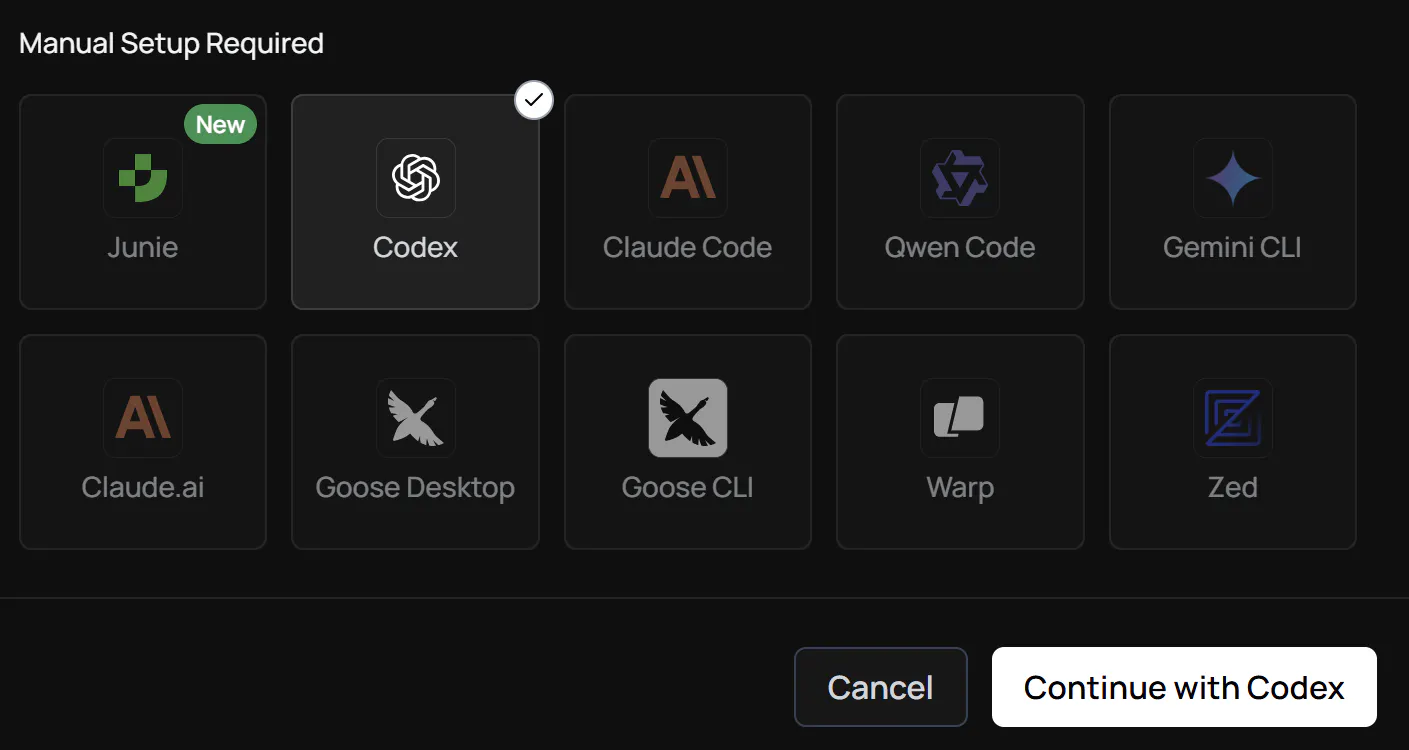Click the Junie logo icon
The image size is (1409, 750).
pos(143,178)
